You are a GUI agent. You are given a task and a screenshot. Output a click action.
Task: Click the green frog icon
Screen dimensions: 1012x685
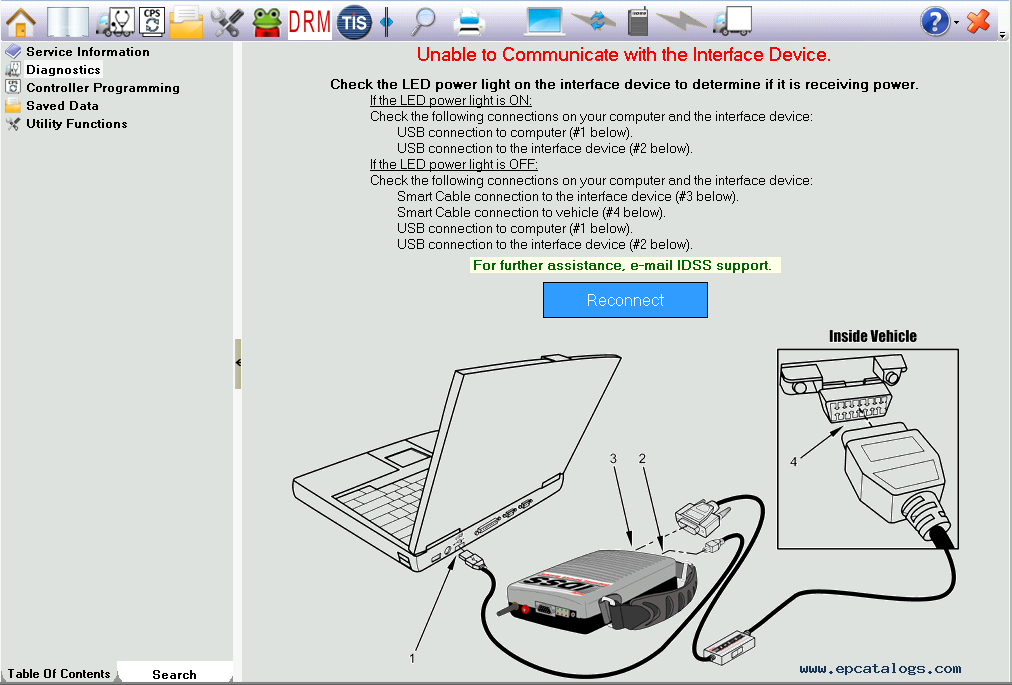coord(267,22)
